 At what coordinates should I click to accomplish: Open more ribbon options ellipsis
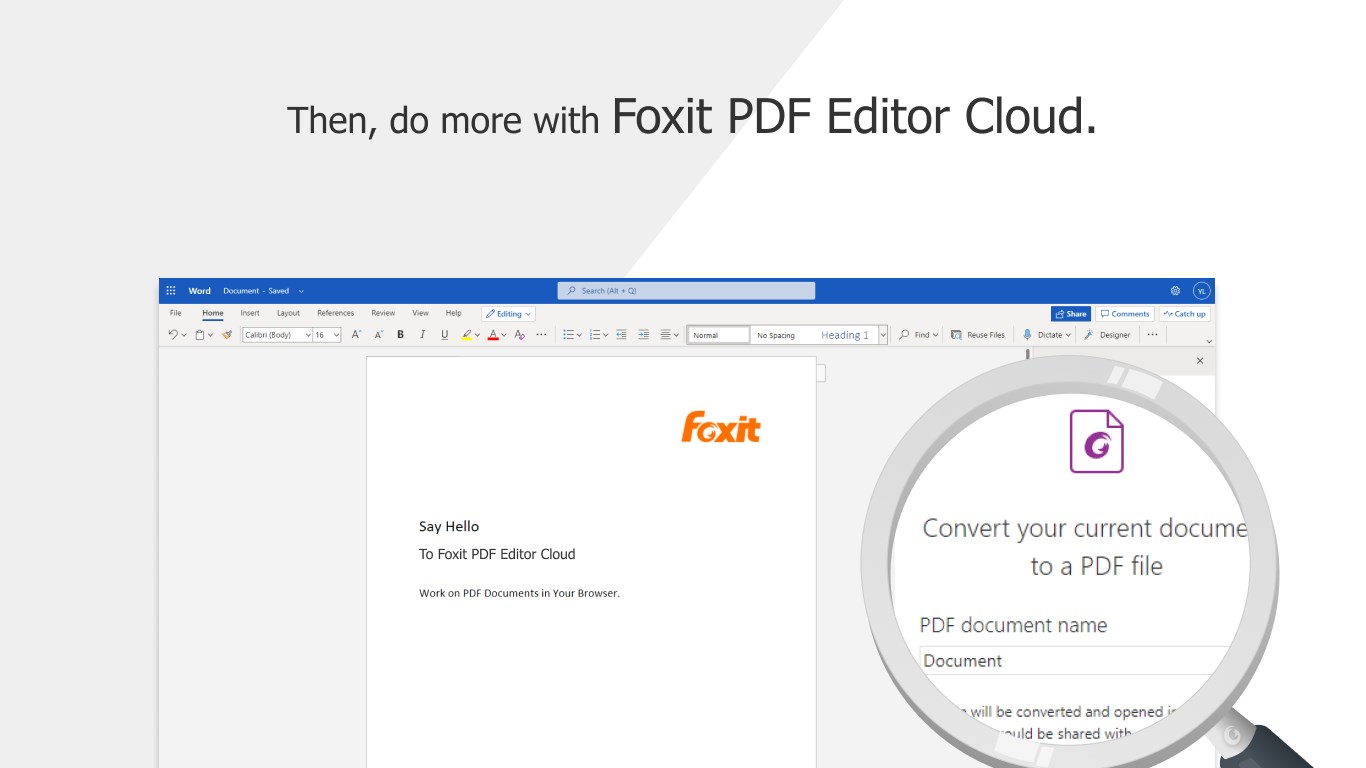click(x=1152, y=335)
